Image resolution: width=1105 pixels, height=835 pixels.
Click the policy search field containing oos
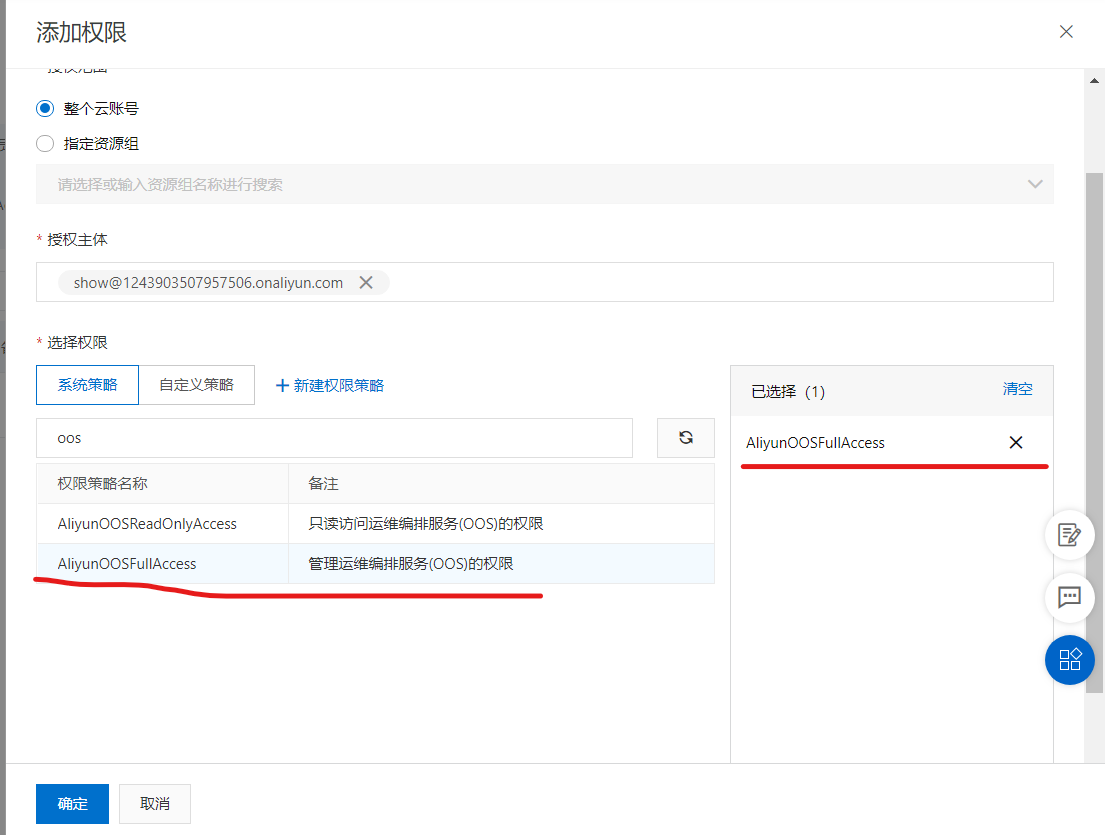click(x=334, y=438)
